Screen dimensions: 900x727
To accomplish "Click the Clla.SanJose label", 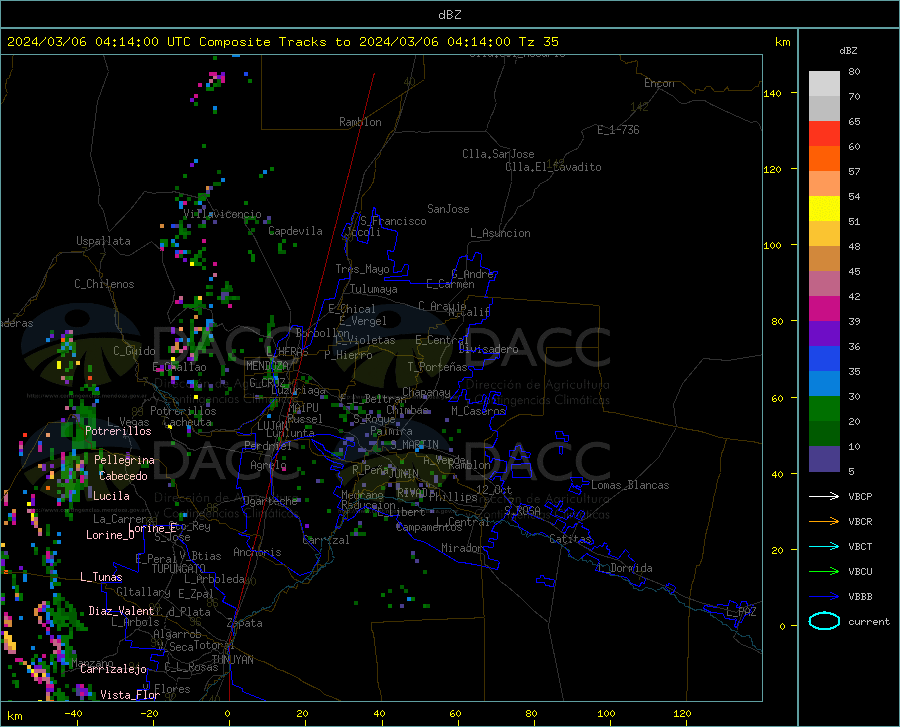I will pyautogui.click(x=498, y=154).
